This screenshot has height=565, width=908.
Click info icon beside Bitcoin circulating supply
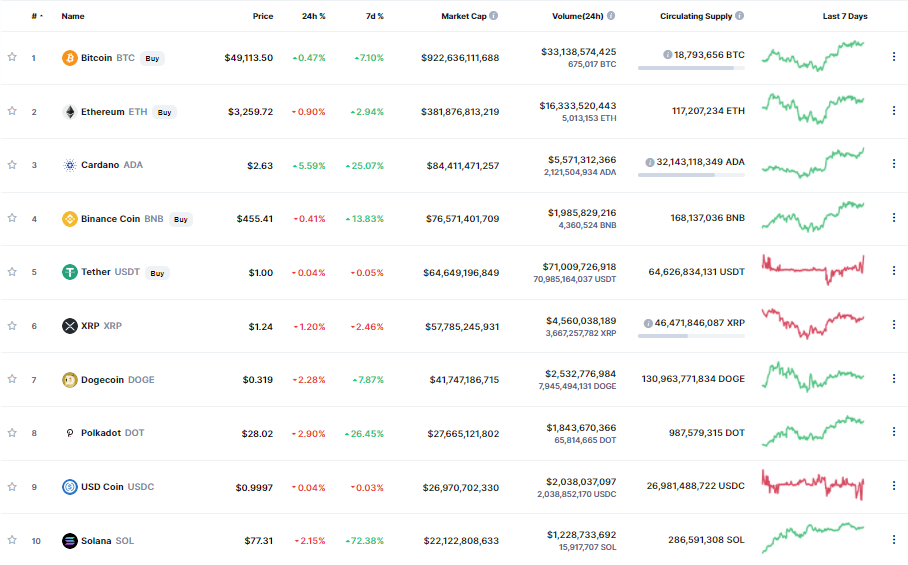pyautogui.click(x=668, y=54)
